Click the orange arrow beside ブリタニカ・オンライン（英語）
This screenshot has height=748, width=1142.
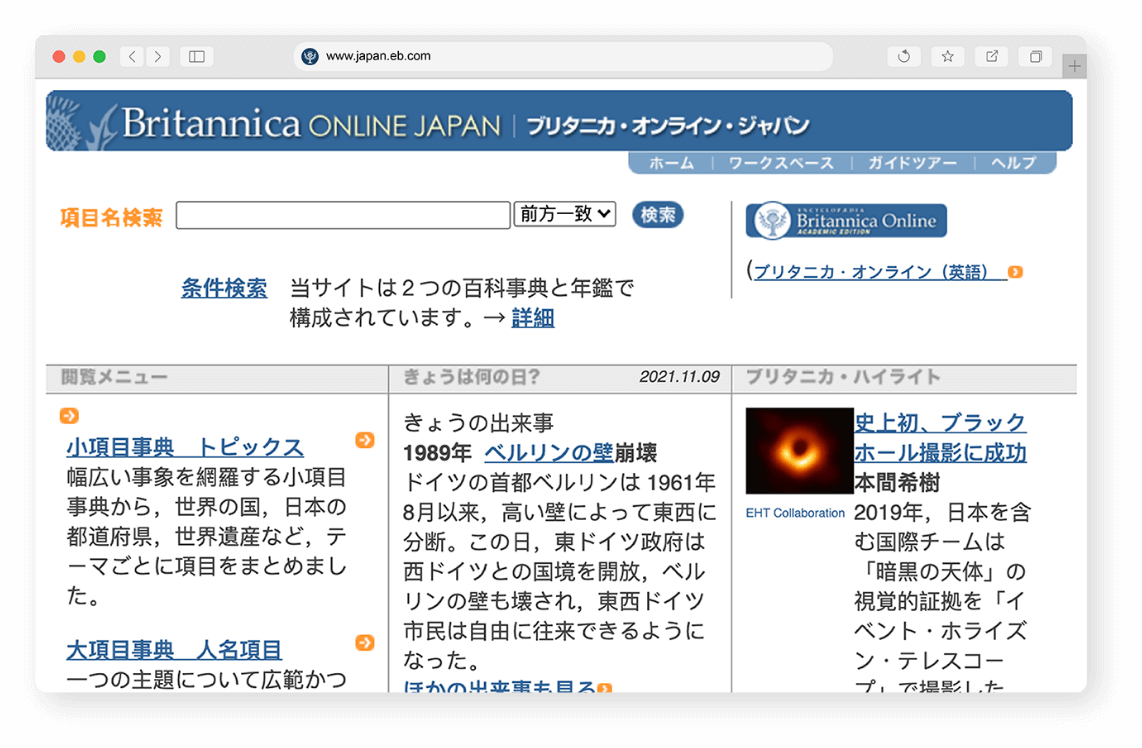click(x=1015, y=272)
